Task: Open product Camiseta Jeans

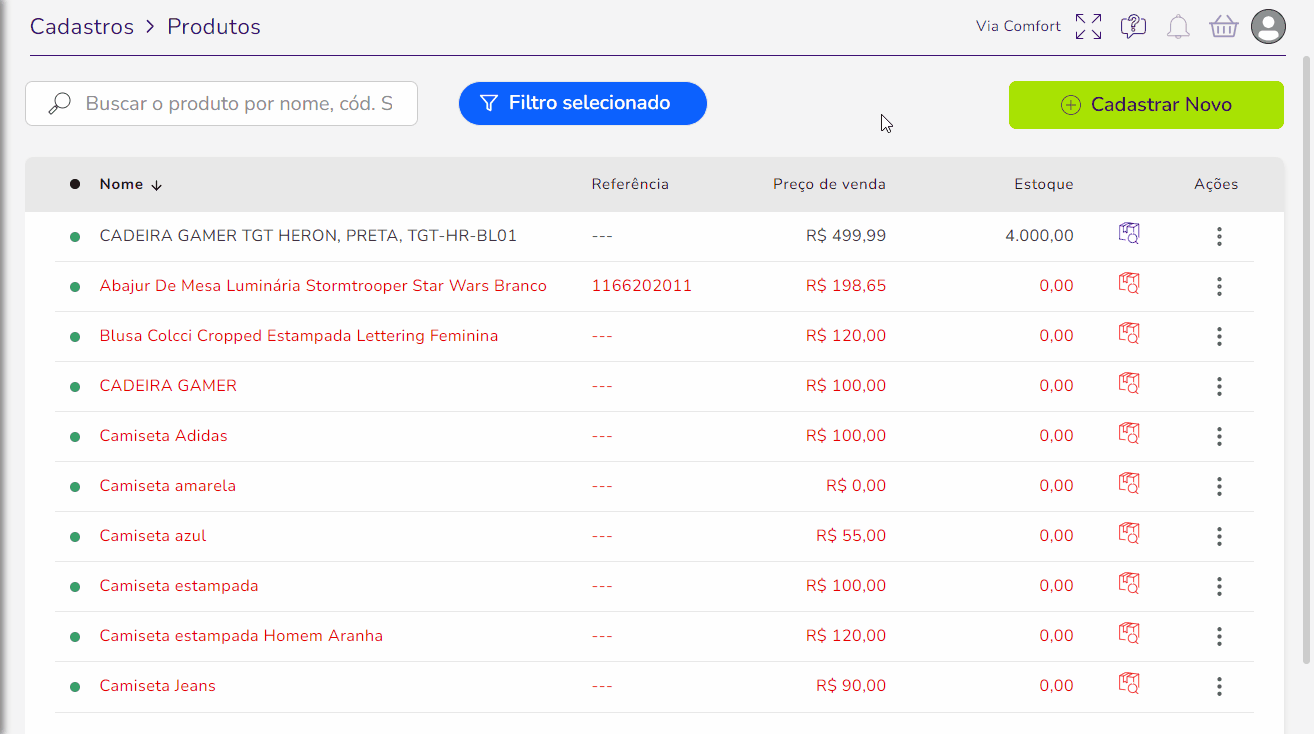Action: 158,686
